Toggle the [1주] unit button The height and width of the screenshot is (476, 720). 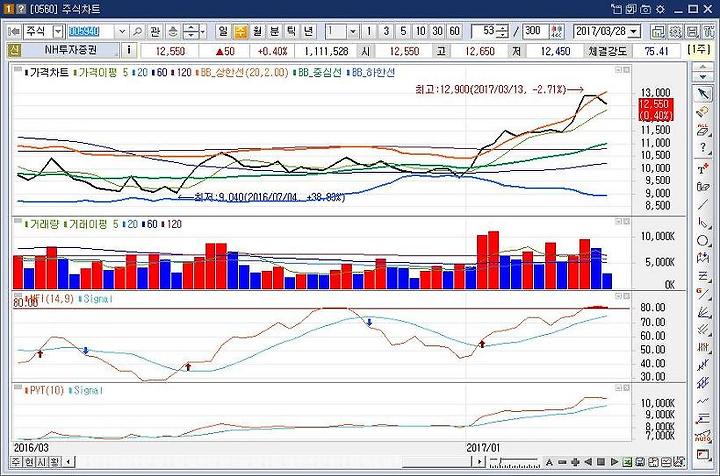699,49
